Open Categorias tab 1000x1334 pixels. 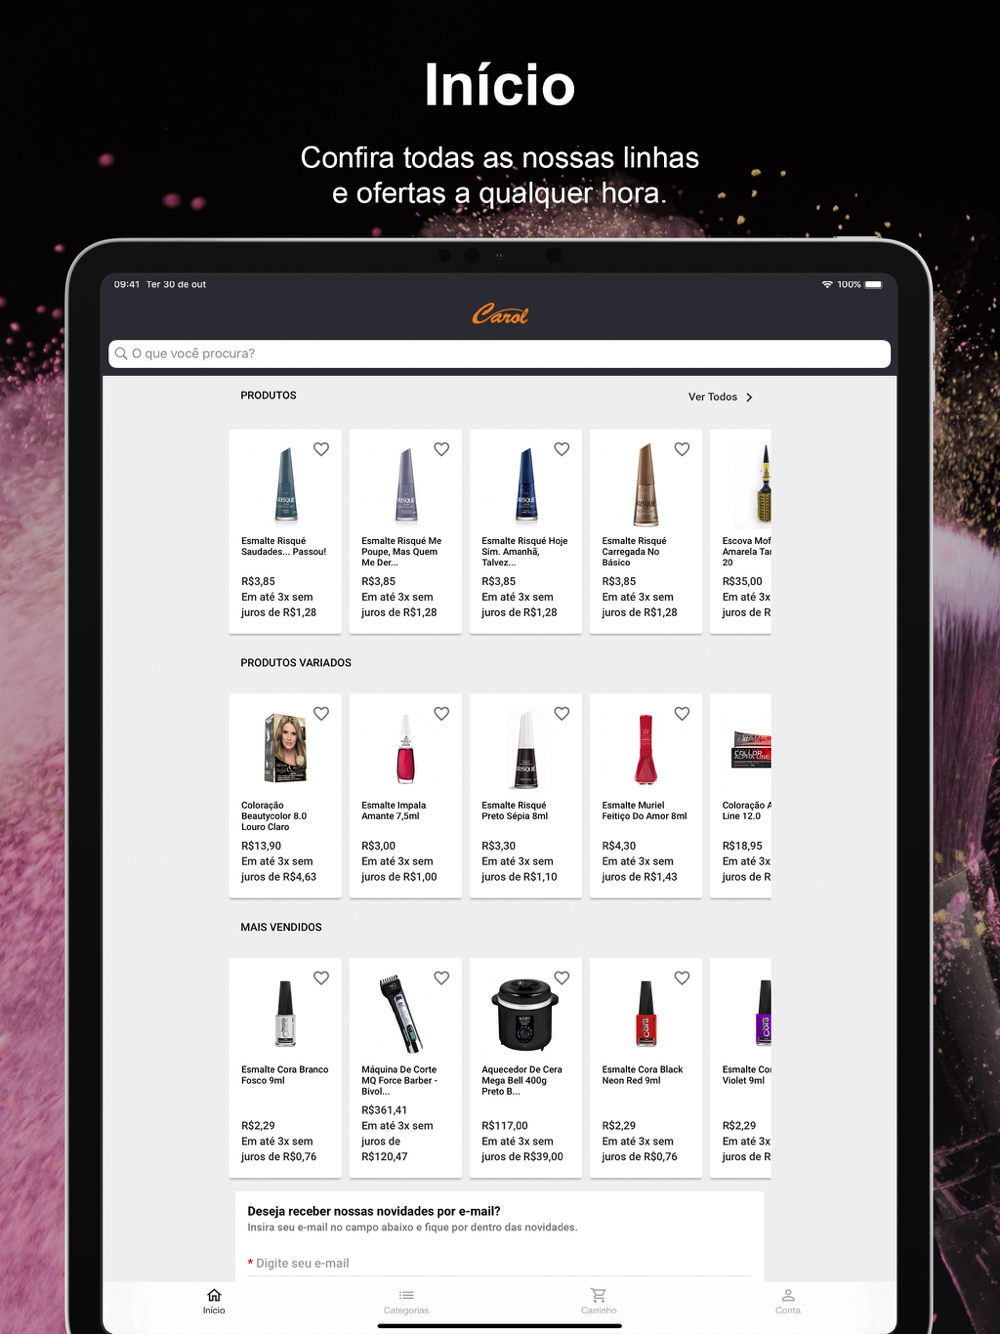click(x=406, y=1301)
